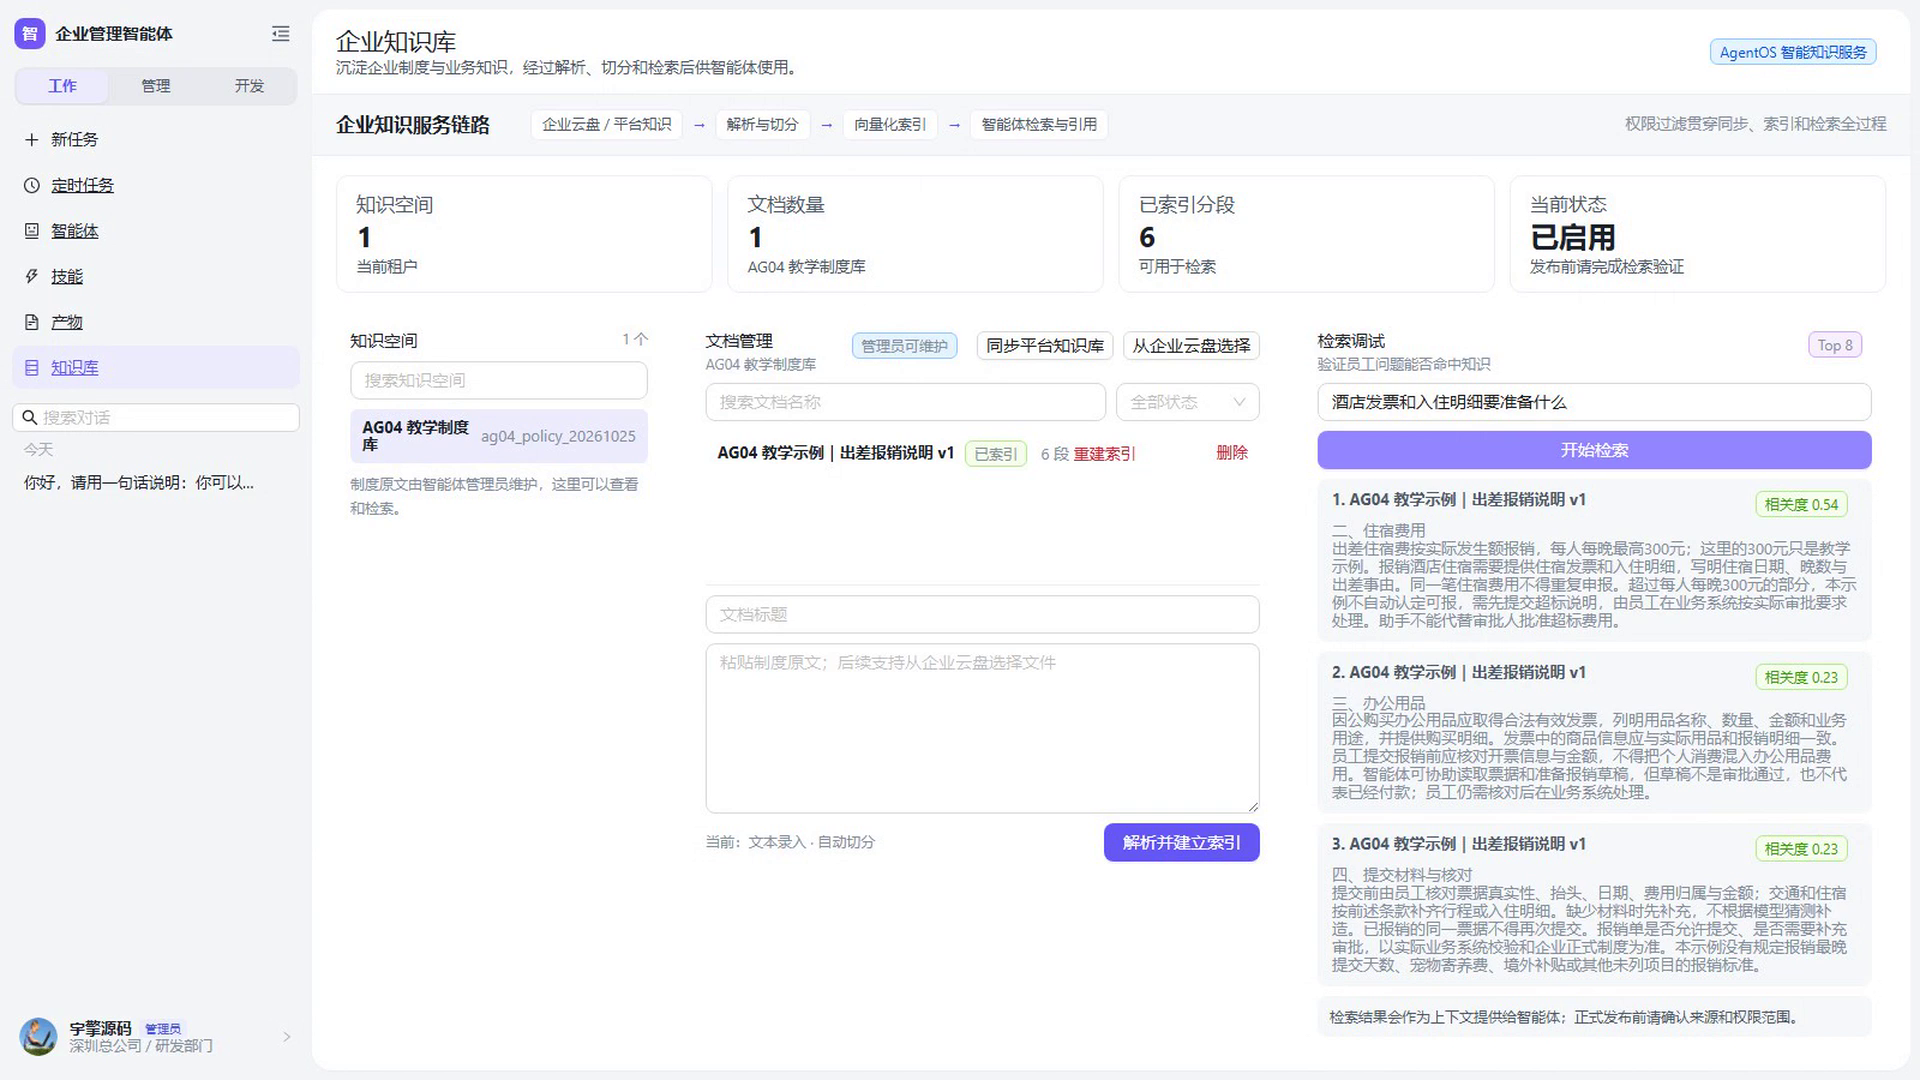The height and width of the screenshot is (1080, 1920).
Task: Click the lightning icon beside 技能
Action: pos(31,276)
